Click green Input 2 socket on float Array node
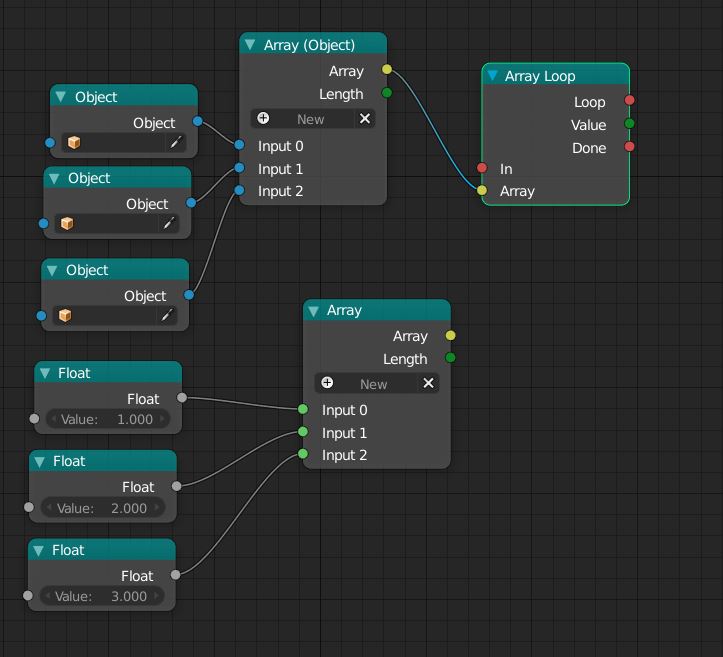This screenshot has height=657, width=723. 303,454
